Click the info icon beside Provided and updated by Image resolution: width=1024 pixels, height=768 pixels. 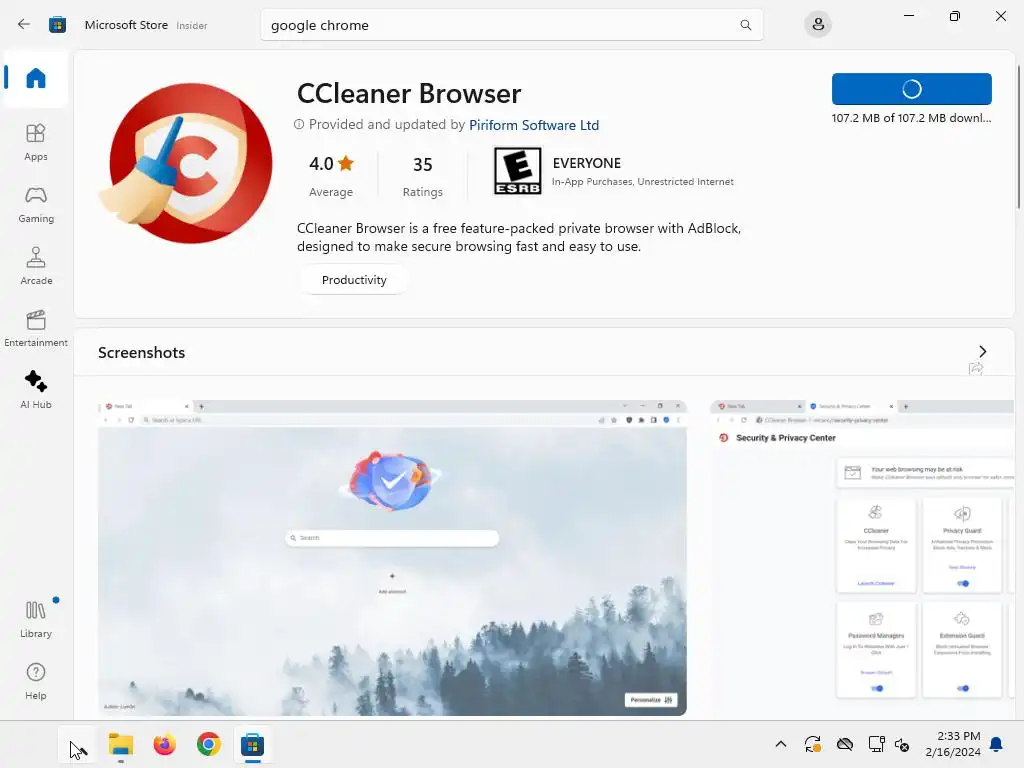click(x=299, y=124)
